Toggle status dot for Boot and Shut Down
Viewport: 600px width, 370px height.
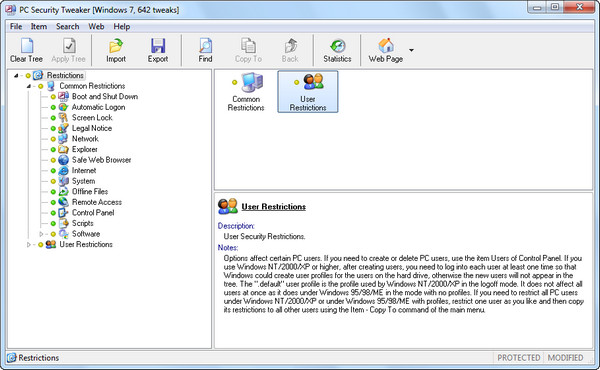pos(53,97)
